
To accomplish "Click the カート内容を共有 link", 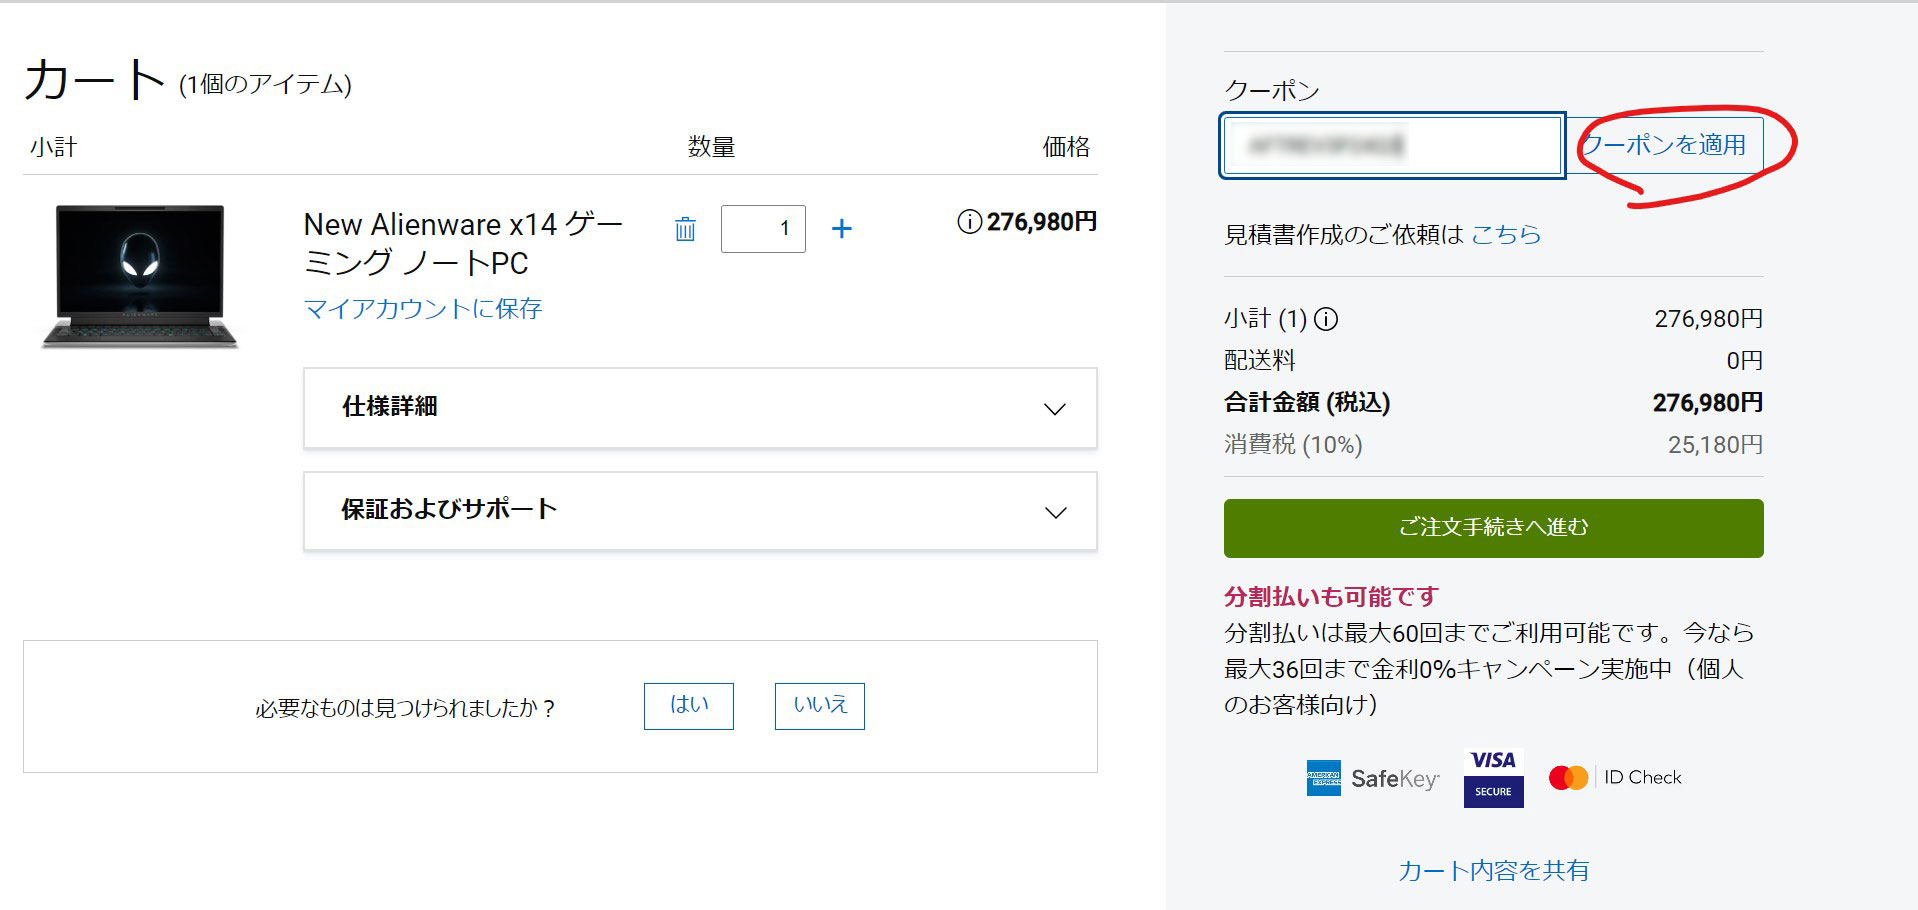I will pyautogui.click(x=1493, y=870).
